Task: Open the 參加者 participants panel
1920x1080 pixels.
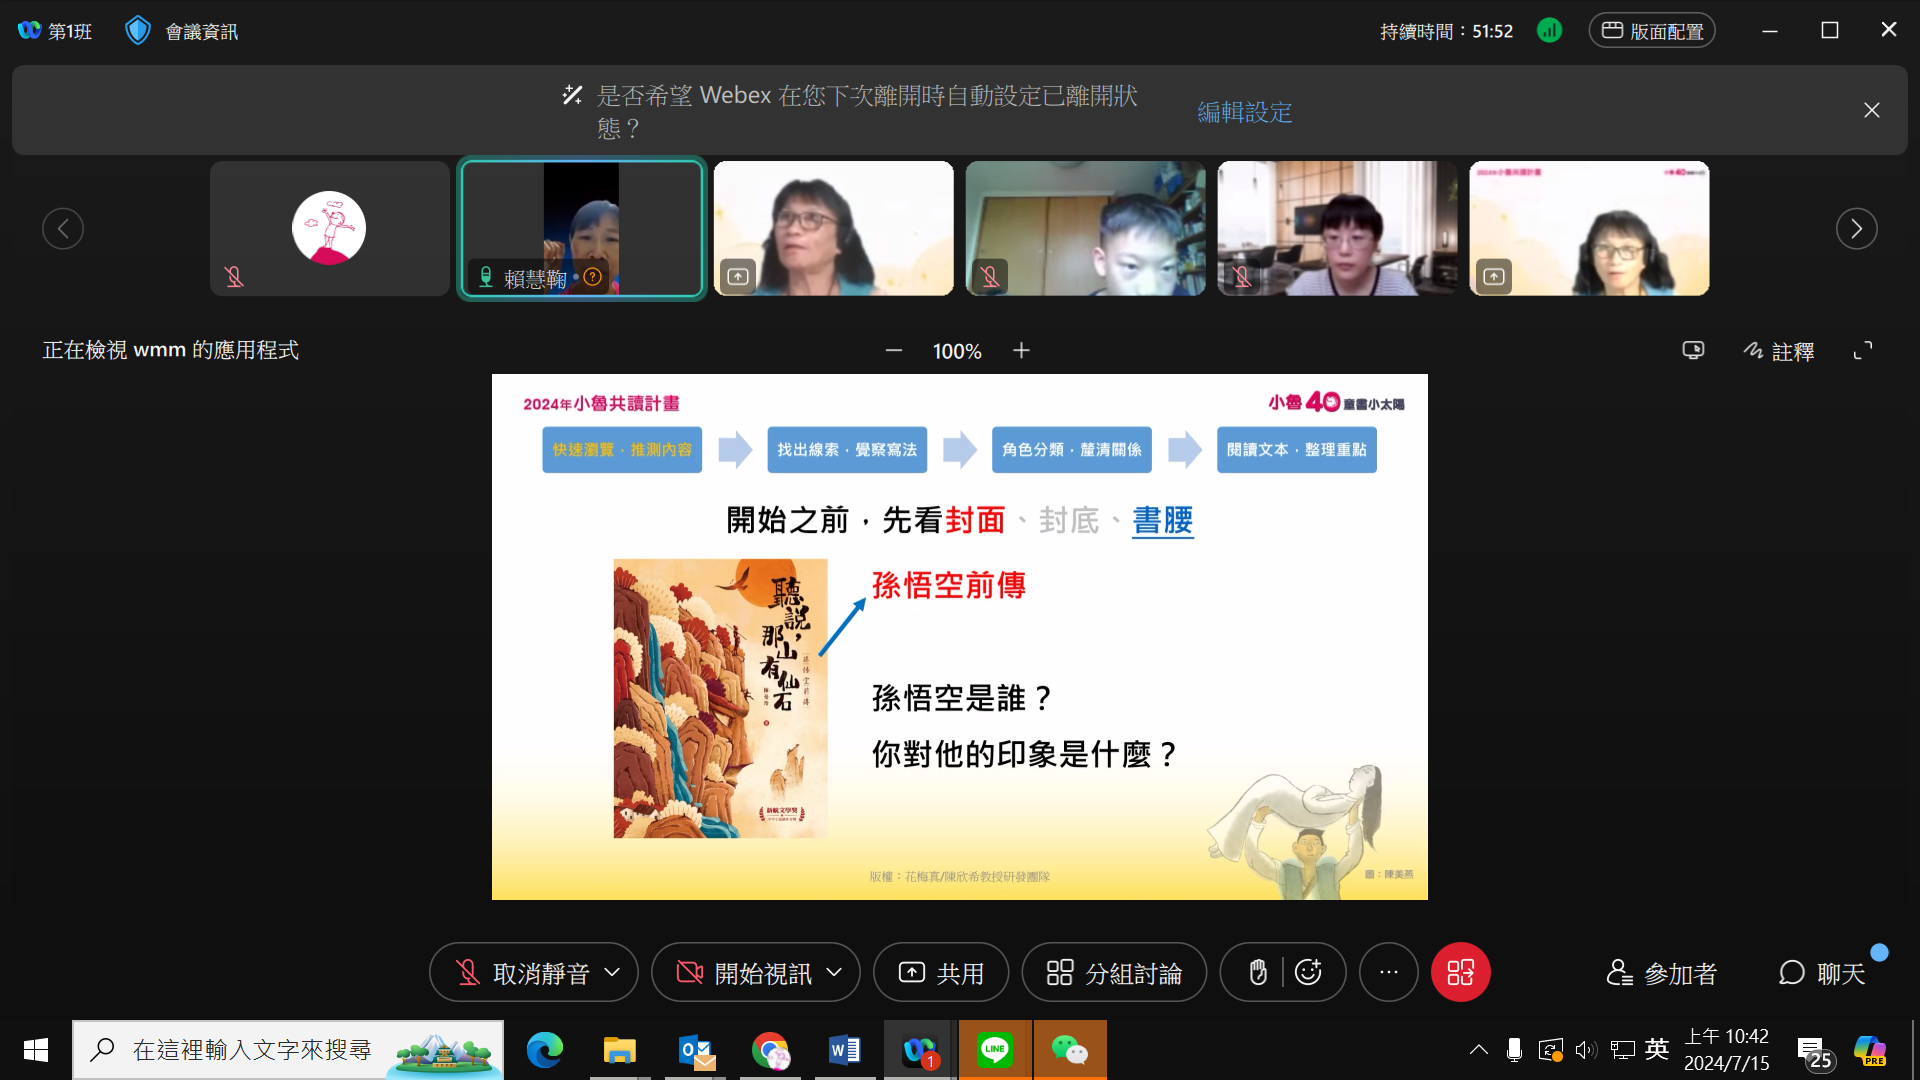Action: 1661,973
